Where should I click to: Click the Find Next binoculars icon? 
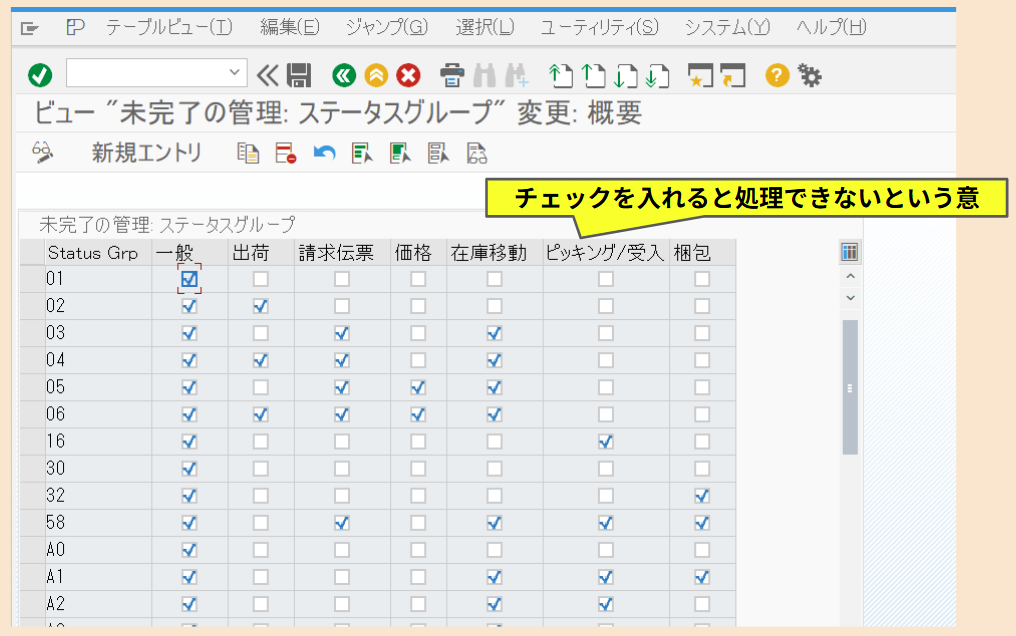coord(516,76)
